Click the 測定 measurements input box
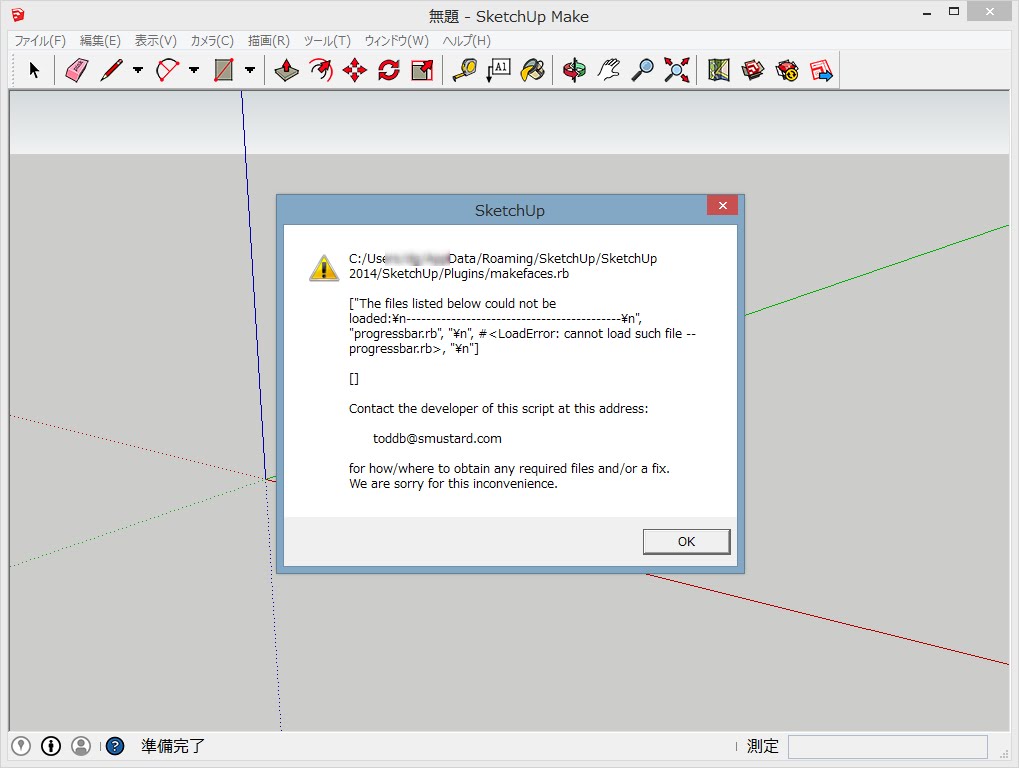This screenshot has width=1019, height=768. pos(888,747)
